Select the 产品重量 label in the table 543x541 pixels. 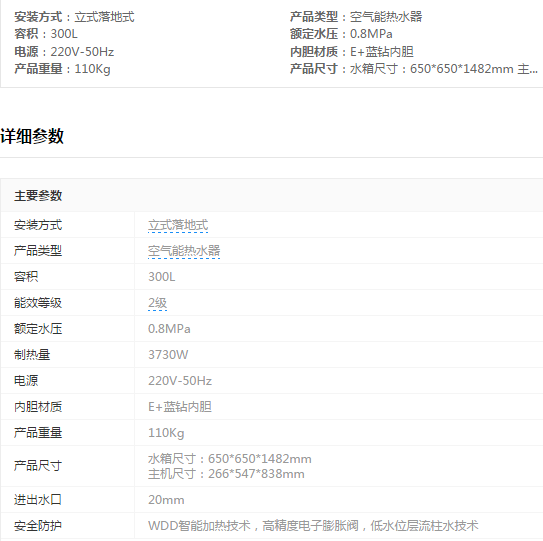[x=38, y=433]
